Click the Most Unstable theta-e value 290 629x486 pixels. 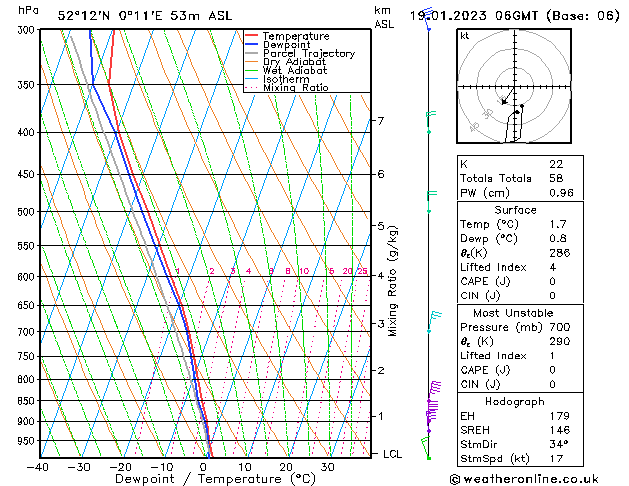[x=560, y=341]
